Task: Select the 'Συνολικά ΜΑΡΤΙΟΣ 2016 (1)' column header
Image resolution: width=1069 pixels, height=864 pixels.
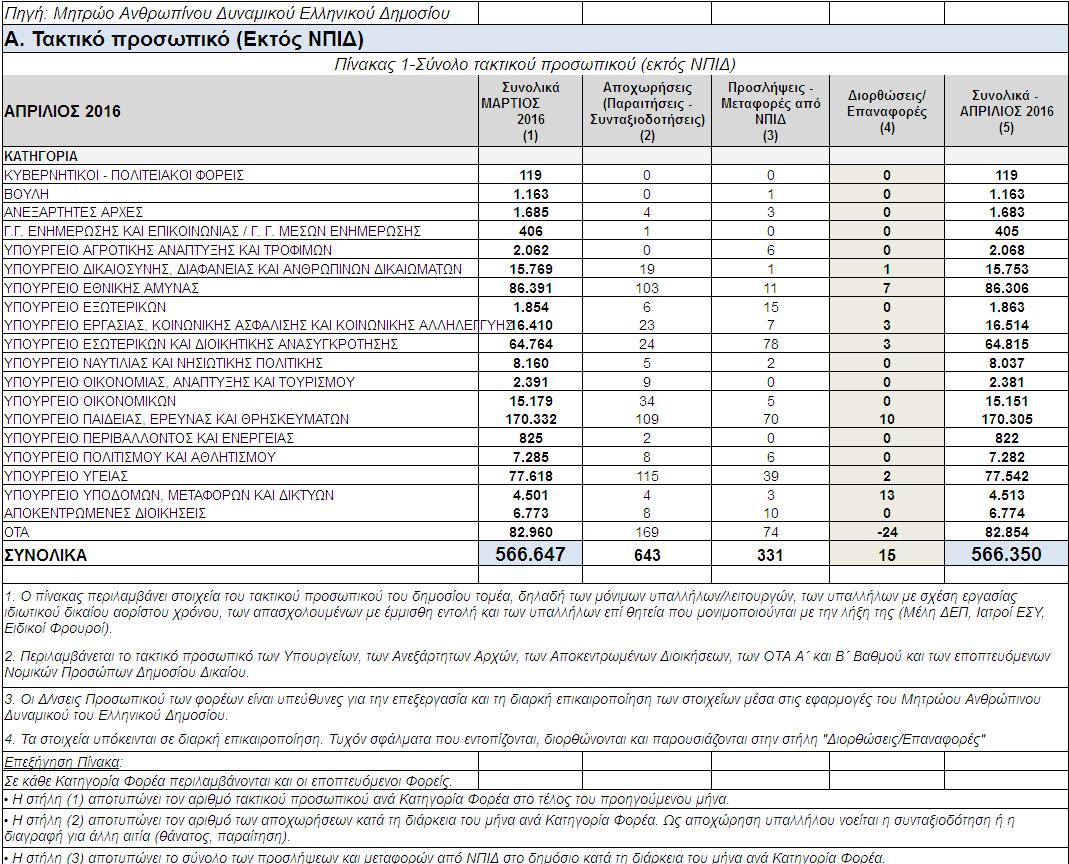Action: (x=529, y=111)
